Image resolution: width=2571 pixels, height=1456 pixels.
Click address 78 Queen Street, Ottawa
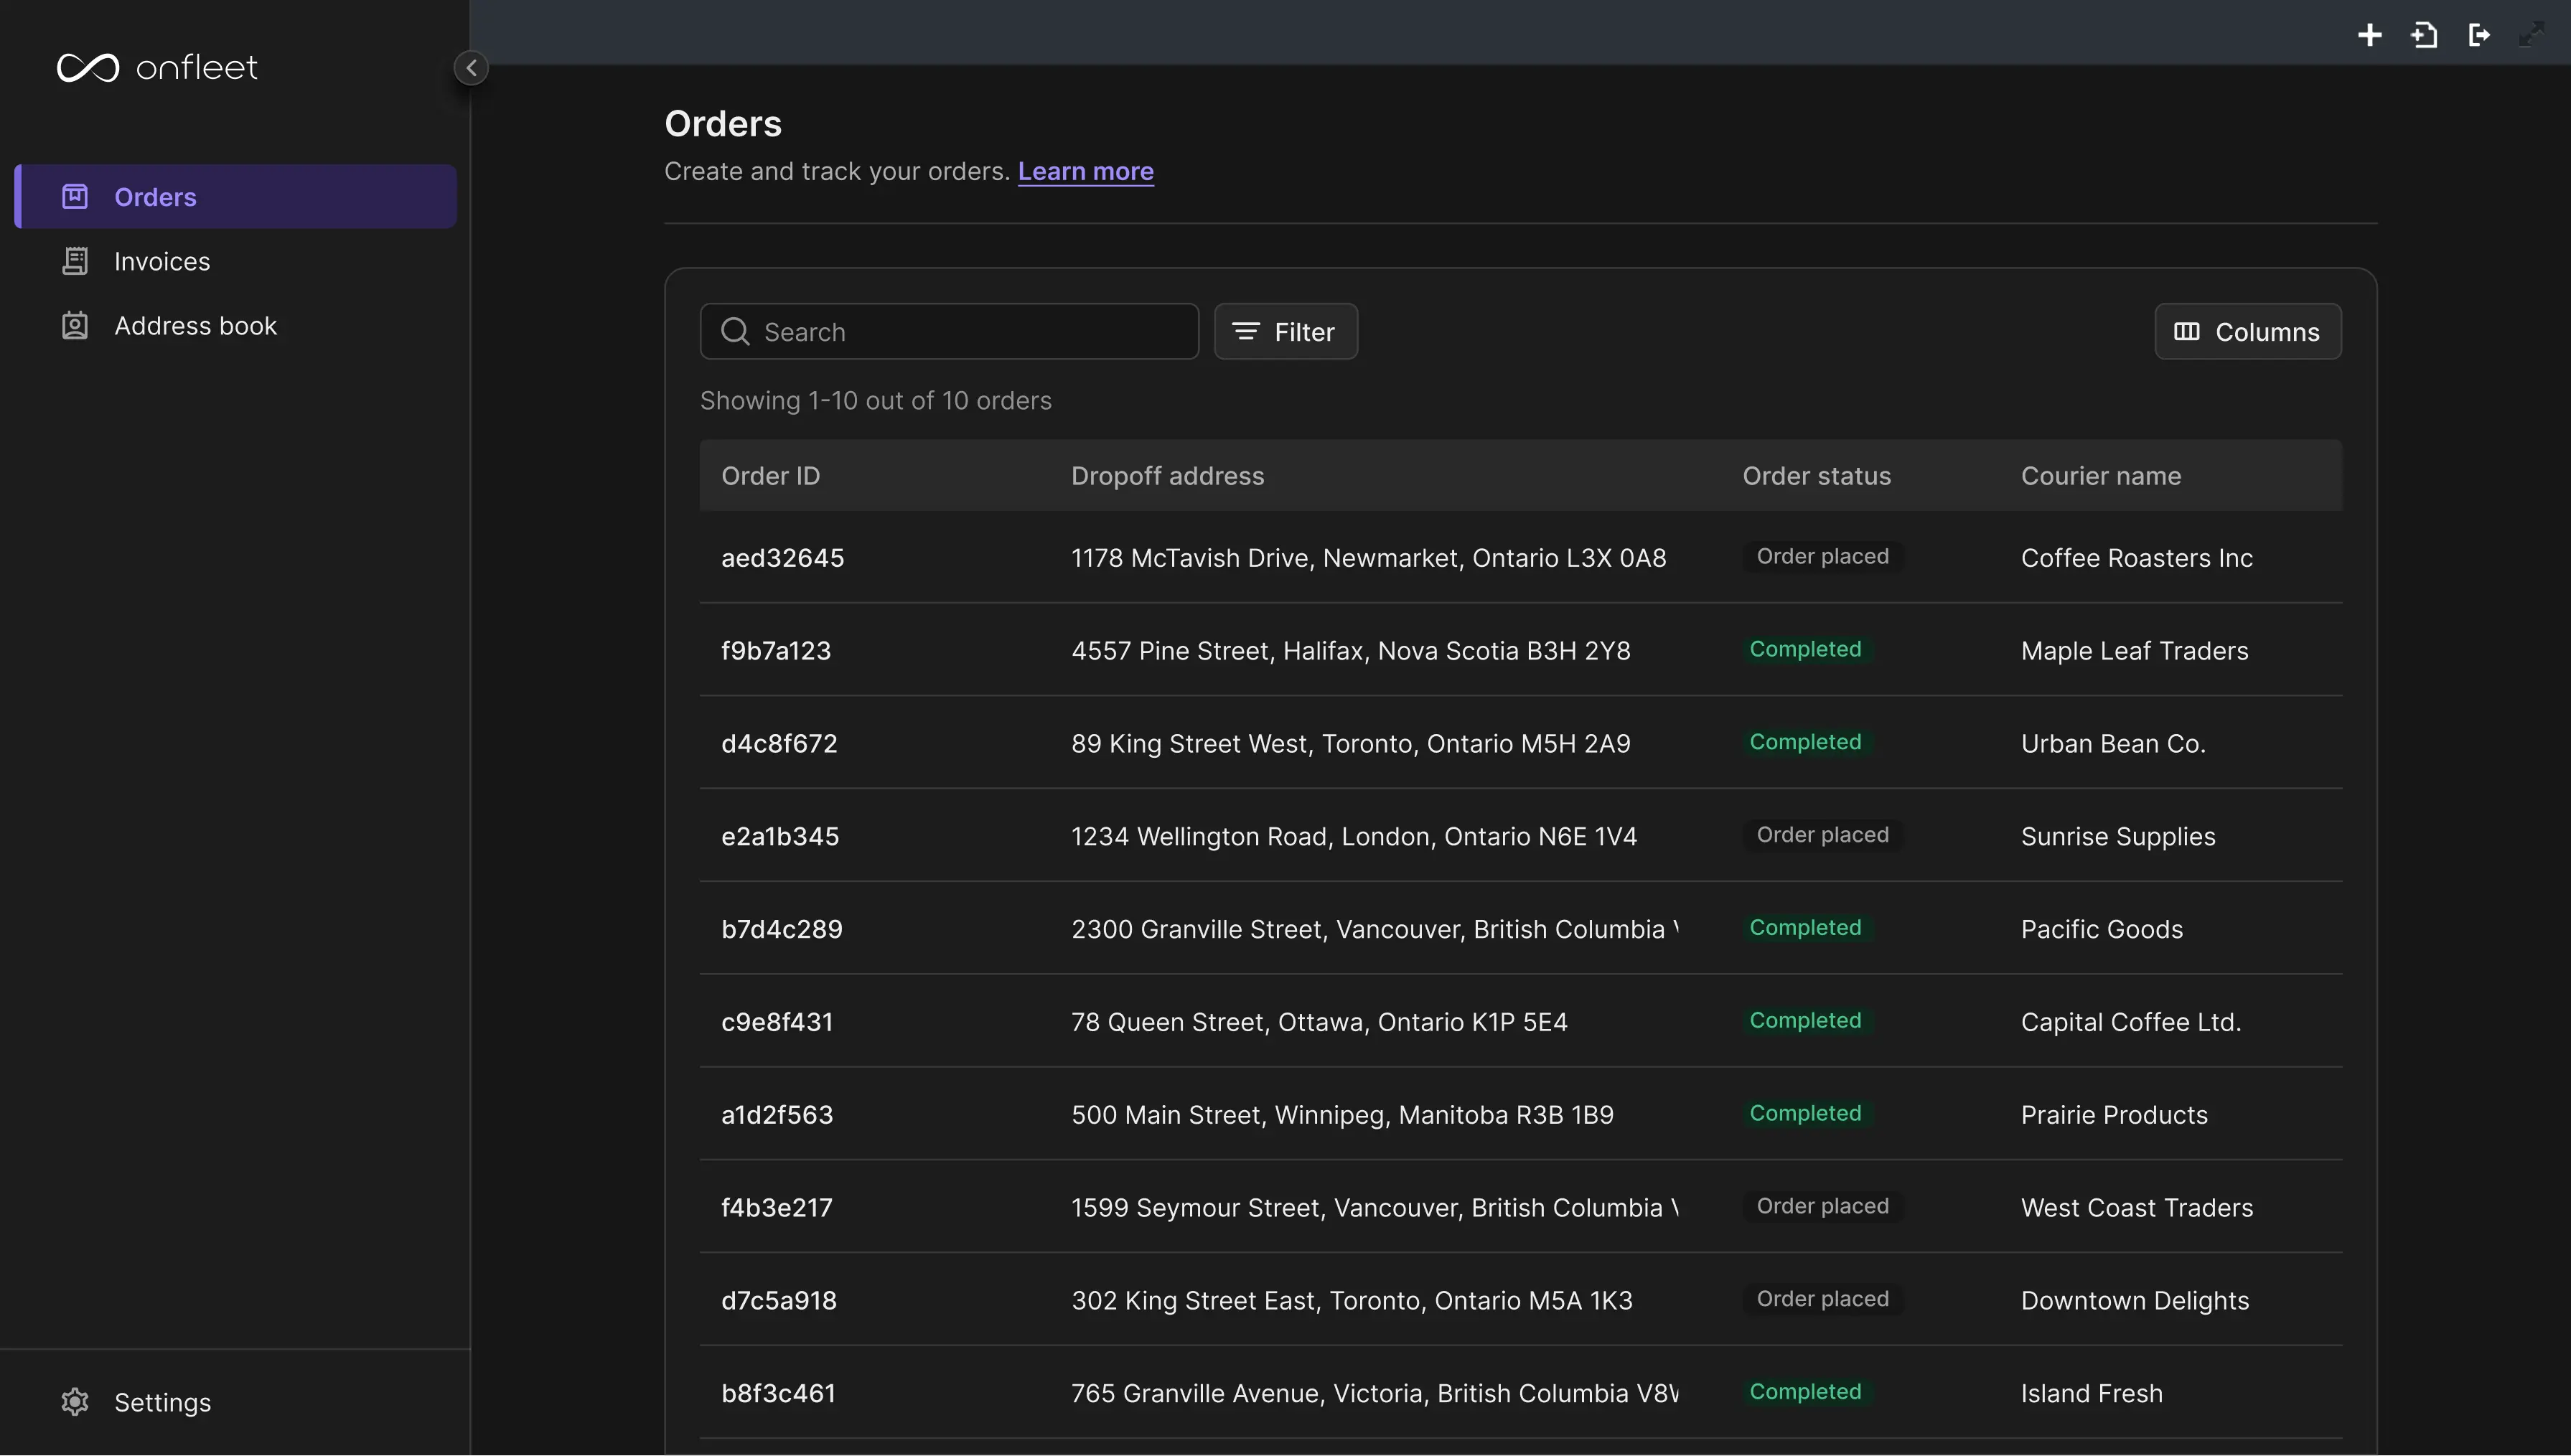1319,1022
